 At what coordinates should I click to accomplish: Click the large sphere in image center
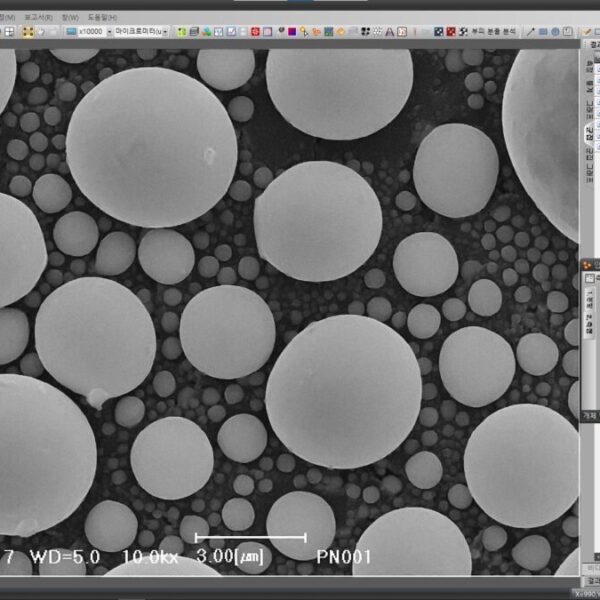pos(342,390)
